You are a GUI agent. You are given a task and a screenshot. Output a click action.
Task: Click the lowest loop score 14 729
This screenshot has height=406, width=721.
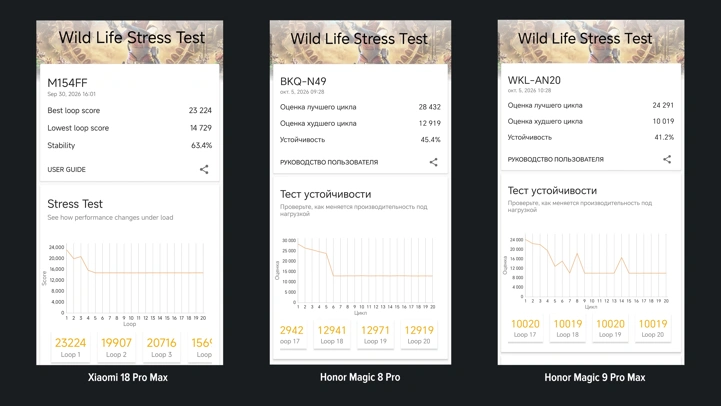201,128
